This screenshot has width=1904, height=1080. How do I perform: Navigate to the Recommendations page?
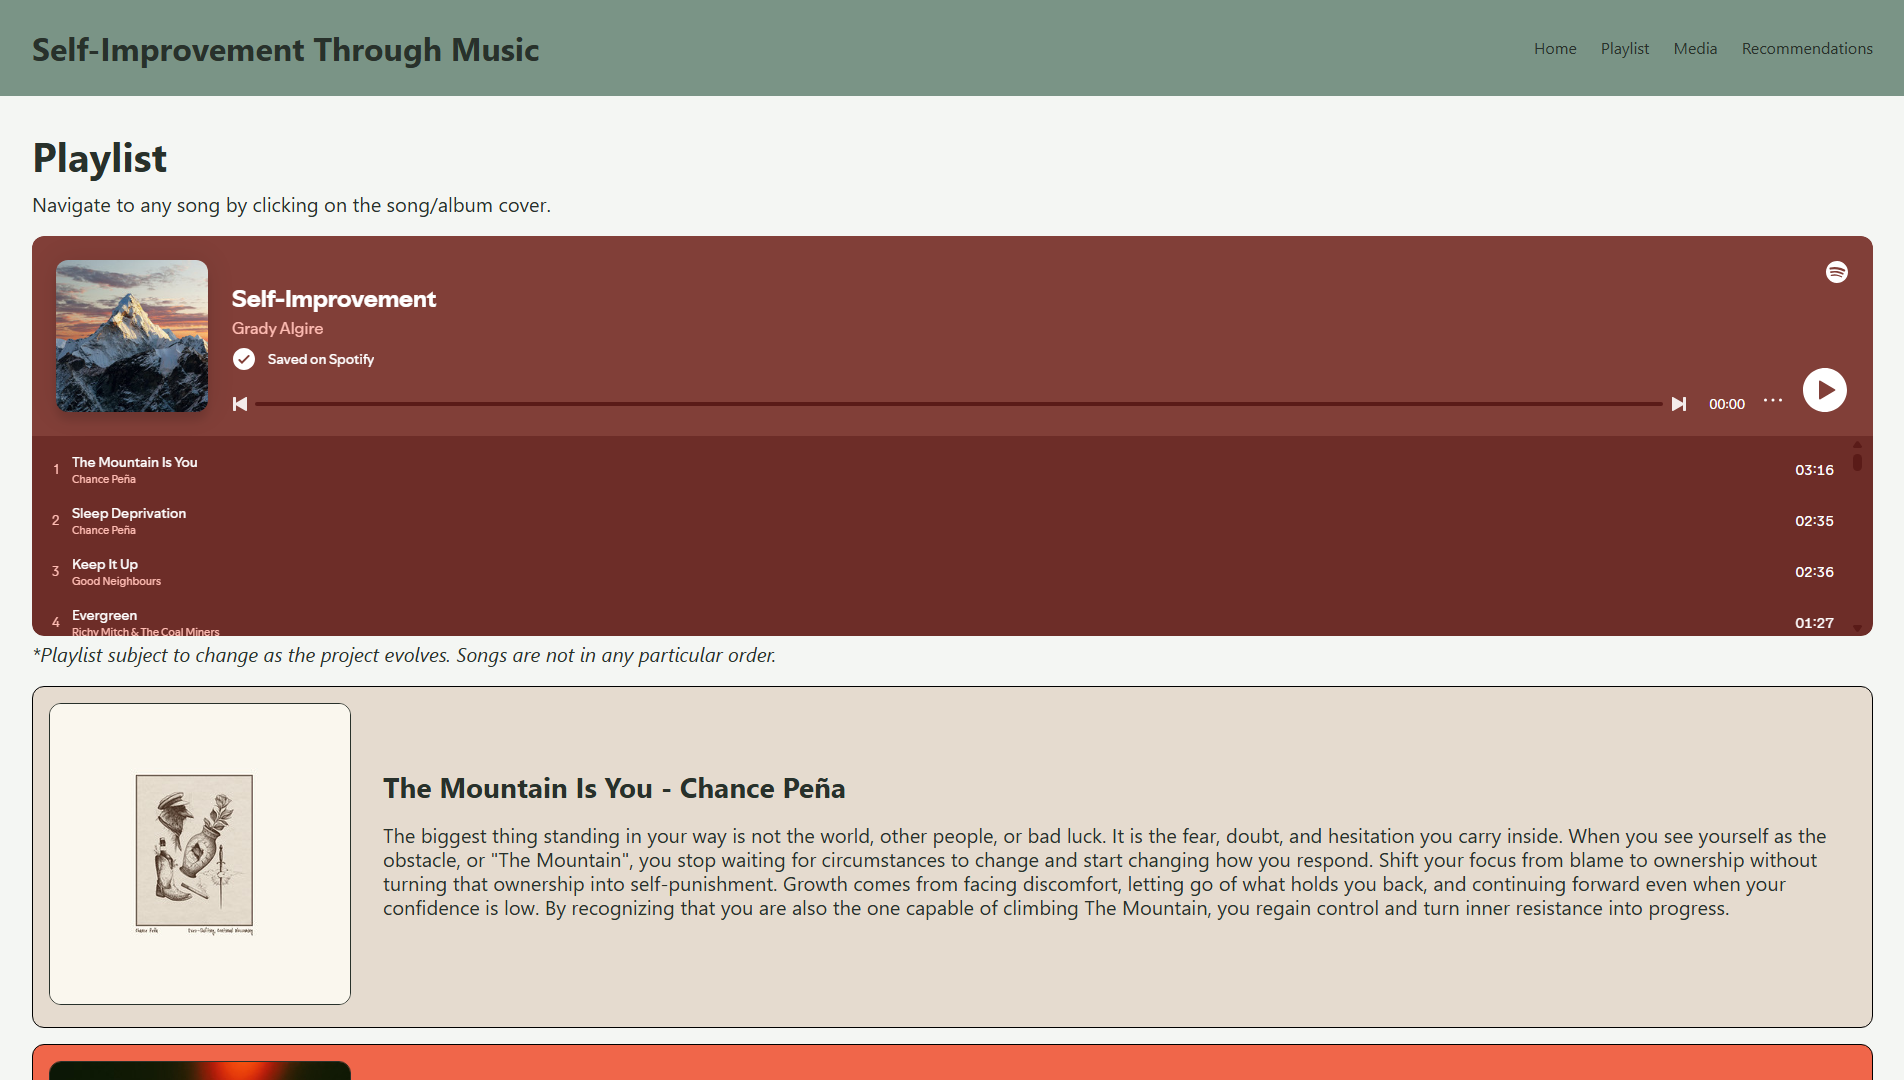pos(1807,48)
